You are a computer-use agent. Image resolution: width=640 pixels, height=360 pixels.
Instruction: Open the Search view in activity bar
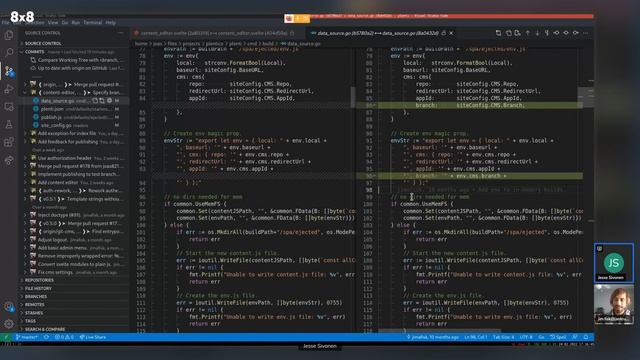[9, 52]
